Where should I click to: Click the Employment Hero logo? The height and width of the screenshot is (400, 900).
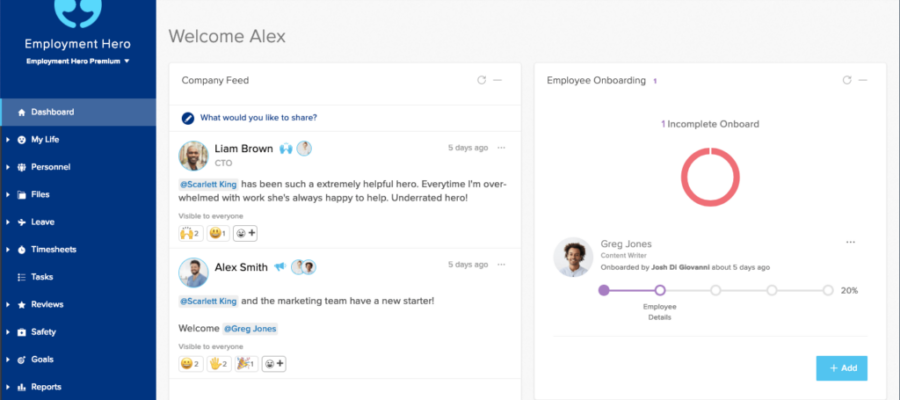[77, 13]
